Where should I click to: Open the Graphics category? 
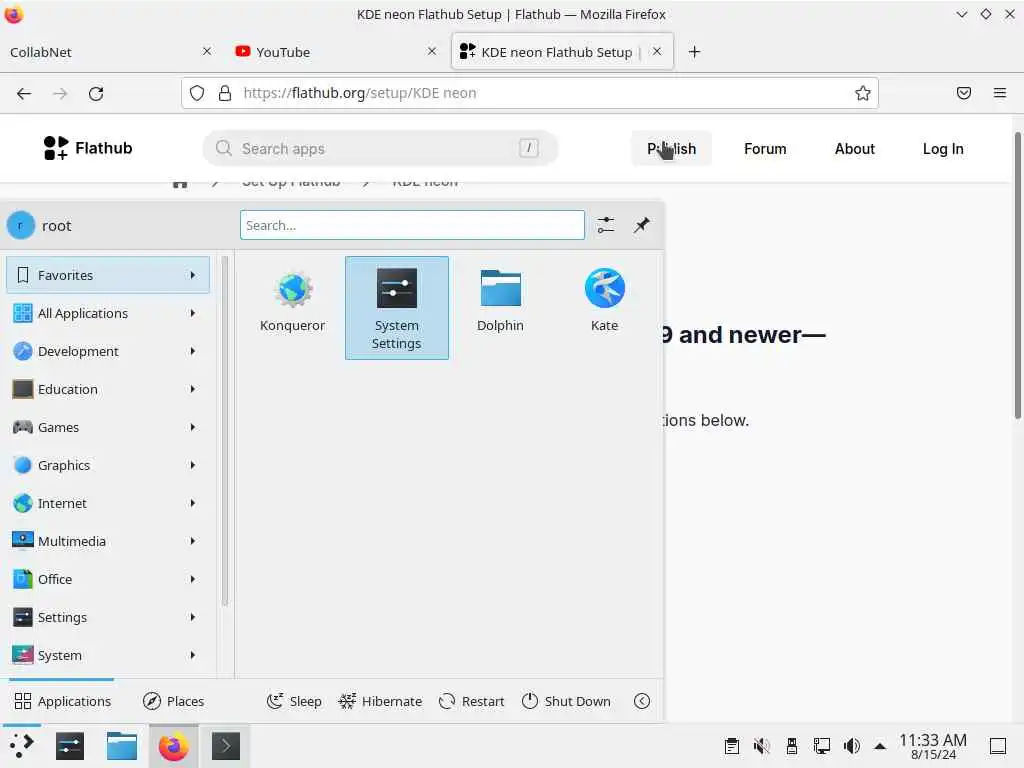108,465
